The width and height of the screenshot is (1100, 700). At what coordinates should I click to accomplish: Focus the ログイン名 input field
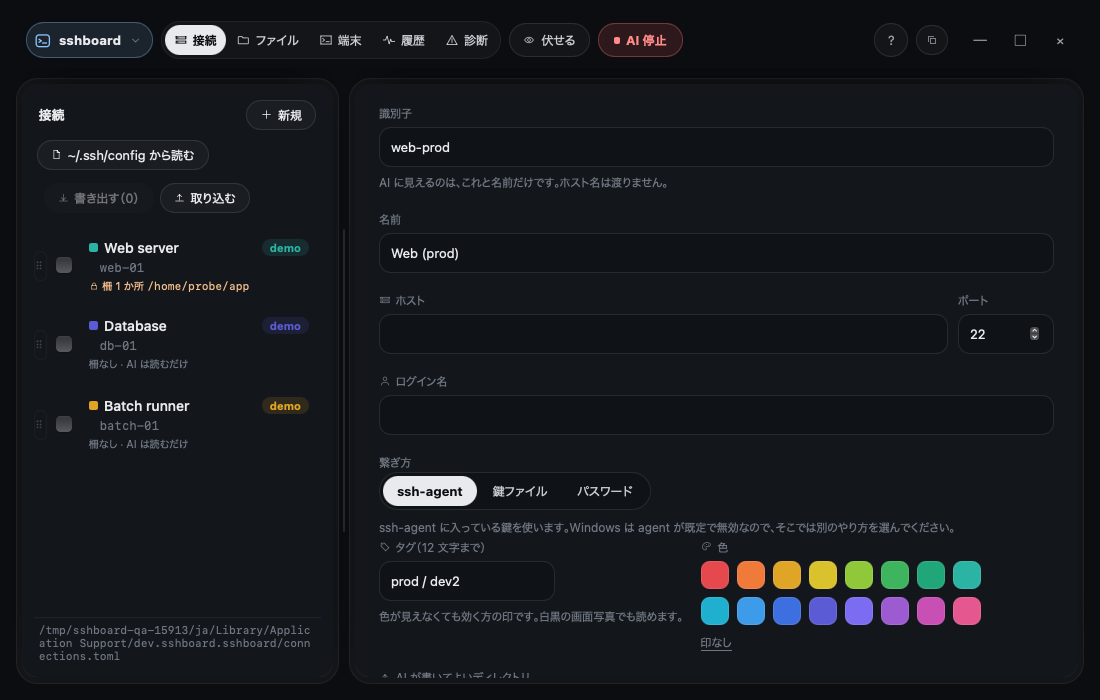[x=716, y=415]
